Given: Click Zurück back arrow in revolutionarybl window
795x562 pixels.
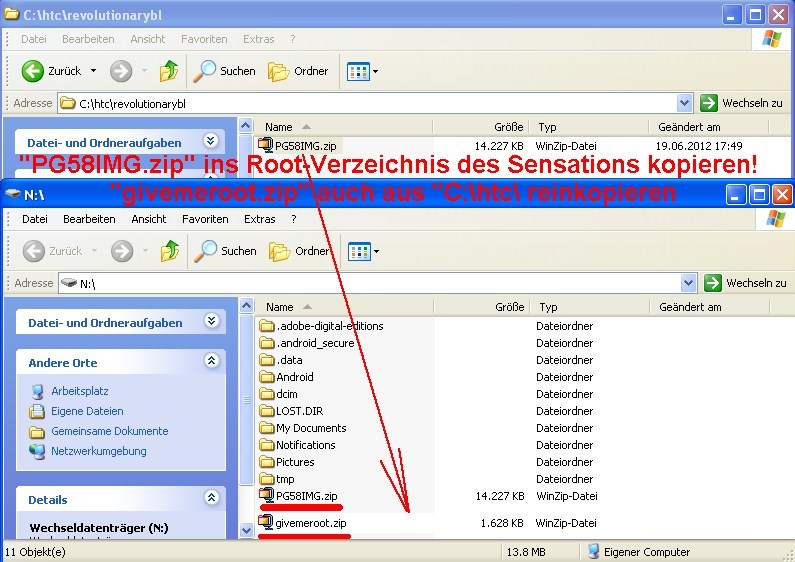Looking at the screenshot, I should coord(34,71).
